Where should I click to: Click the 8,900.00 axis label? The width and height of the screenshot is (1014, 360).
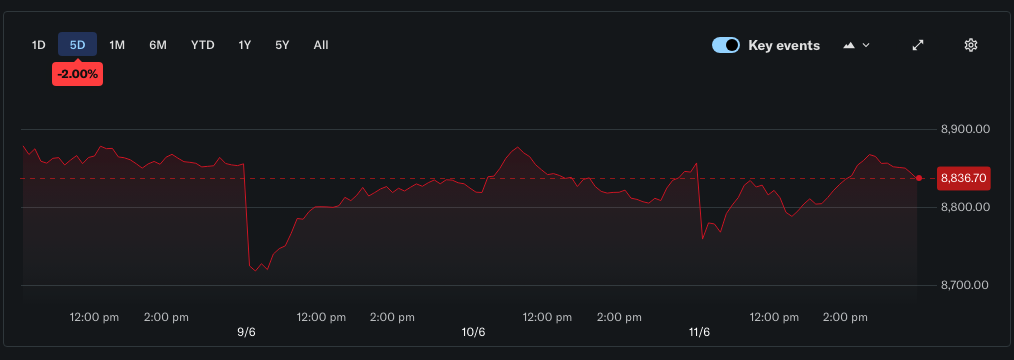[x=965, y=129]
